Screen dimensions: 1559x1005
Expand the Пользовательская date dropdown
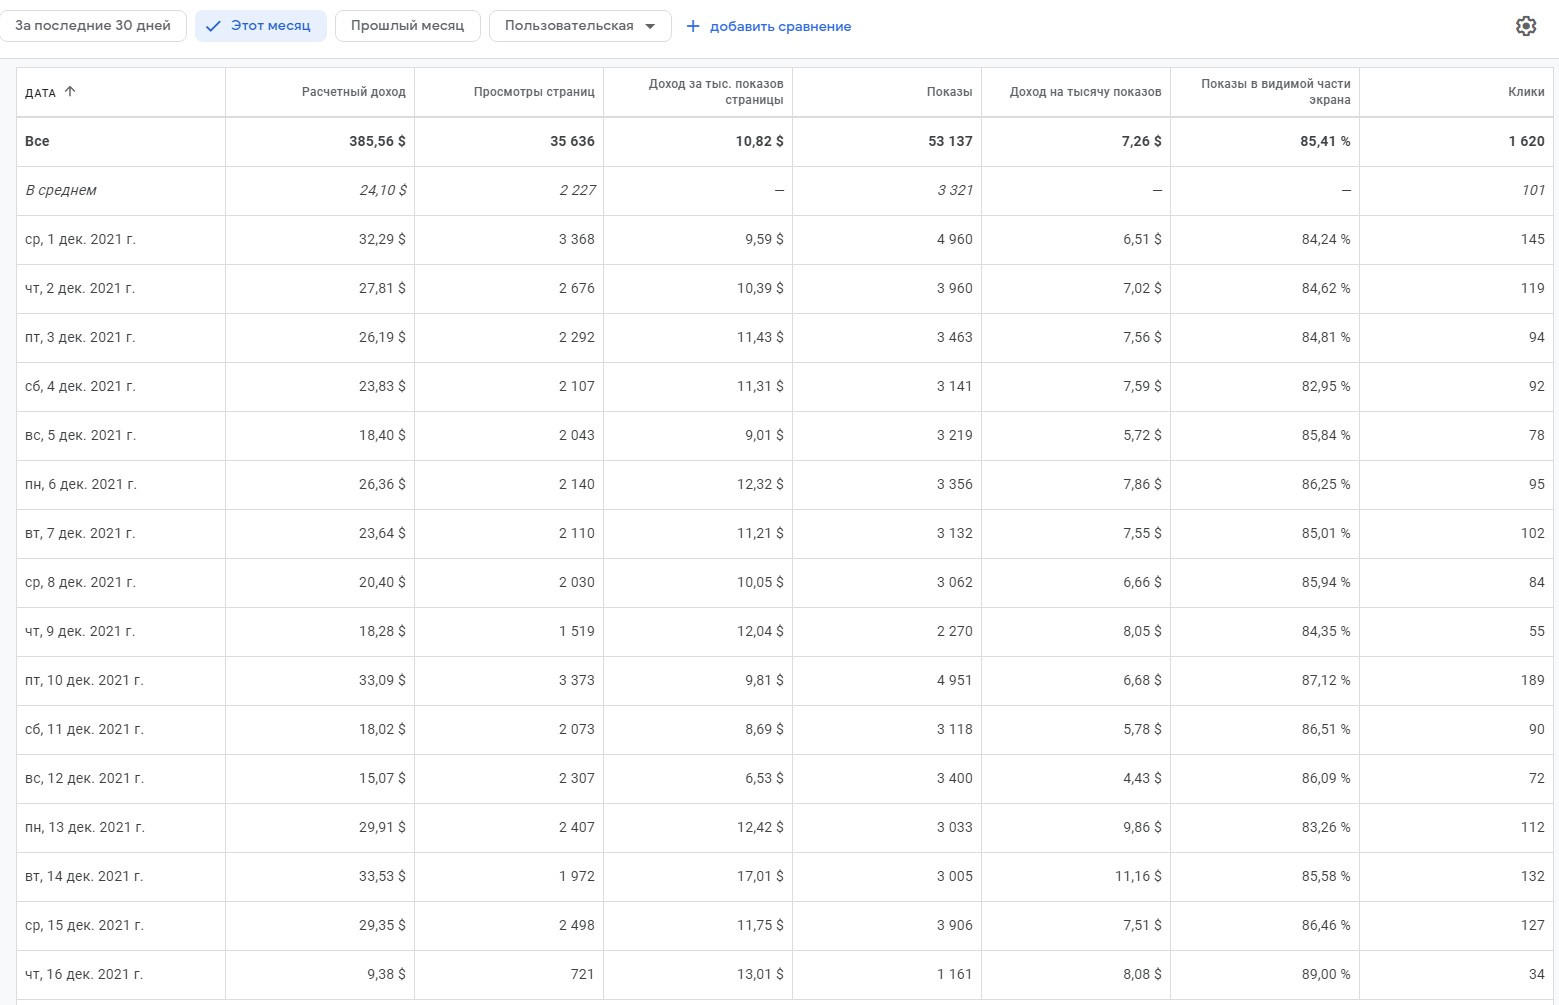[579, 26]
